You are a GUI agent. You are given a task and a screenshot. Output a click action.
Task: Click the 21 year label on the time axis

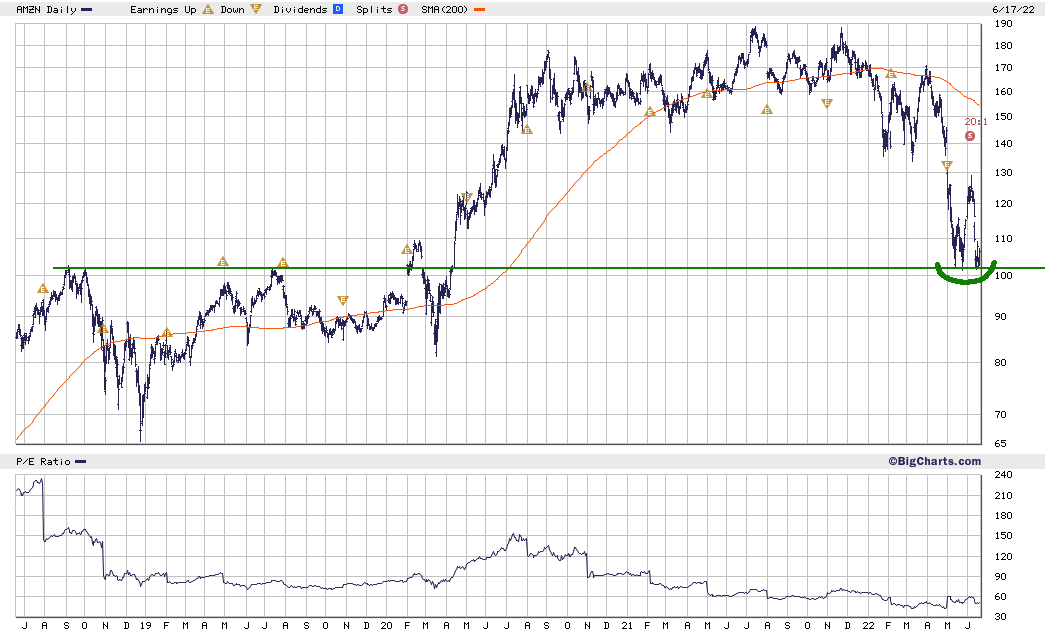pos(626,626)
